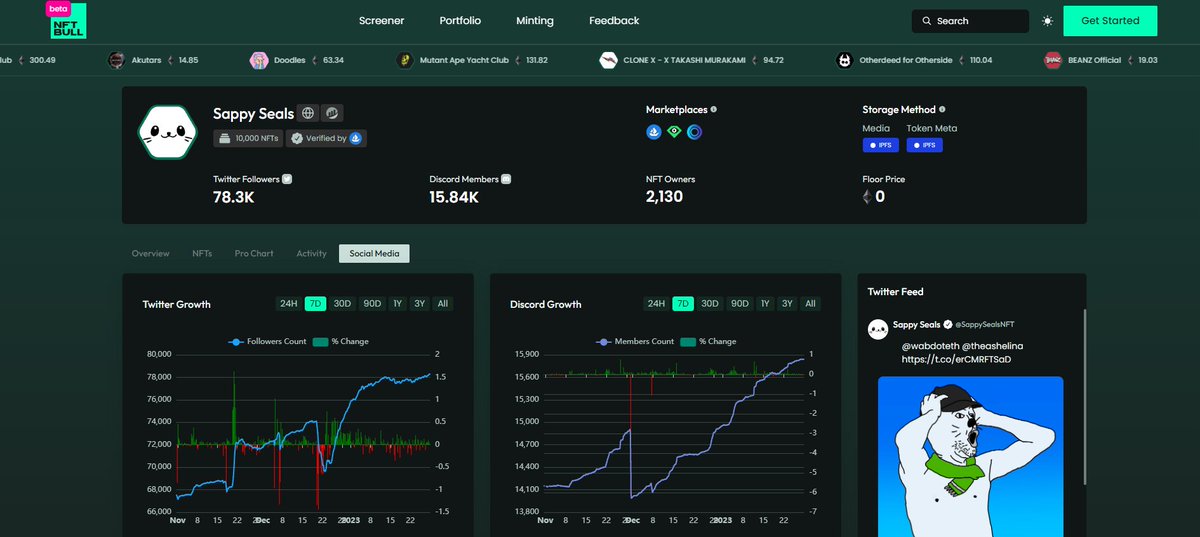The height and width of the screenshot is (537, 1200).
Task: Switch to the Pro Chart tab
Action: pos(254,254)
